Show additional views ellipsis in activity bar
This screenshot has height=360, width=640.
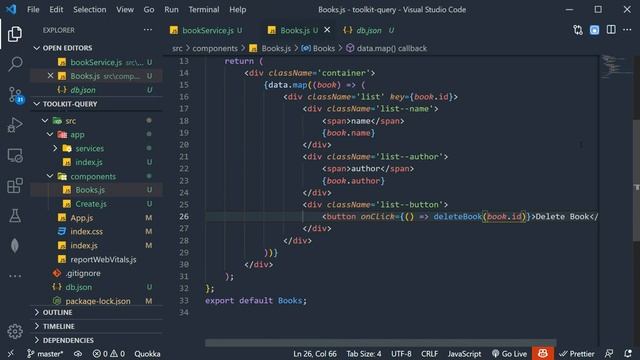point(15,276)
